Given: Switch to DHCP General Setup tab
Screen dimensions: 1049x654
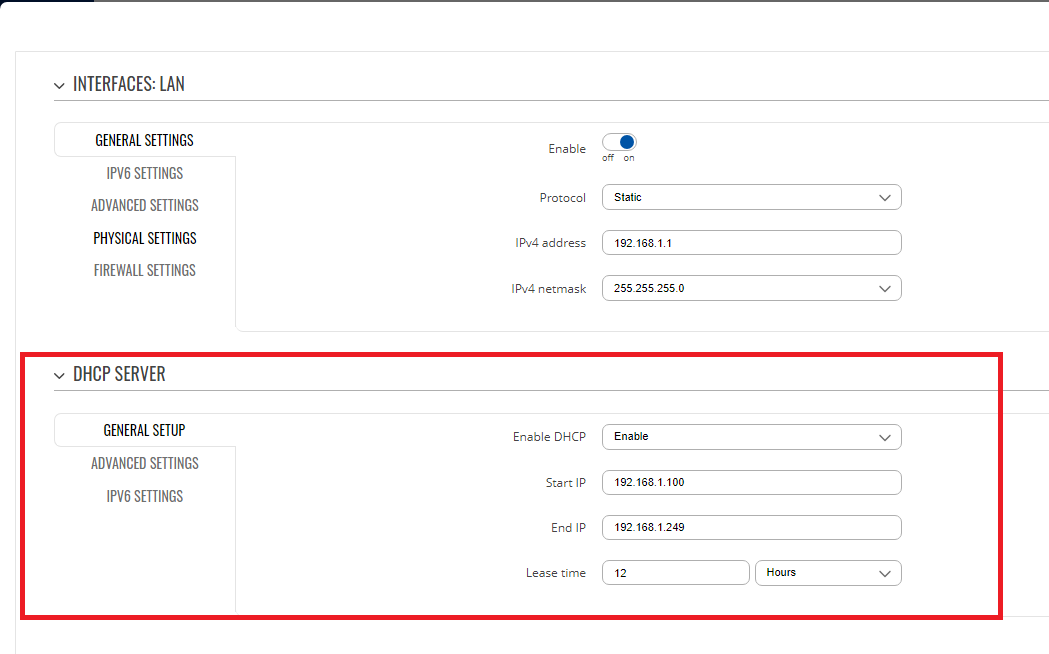Looking at the screenshot, I should click(x=145, y=431).
